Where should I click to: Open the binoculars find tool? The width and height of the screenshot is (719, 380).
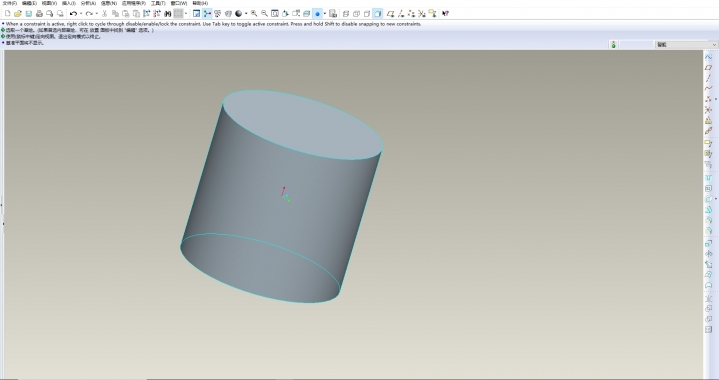(x=167, y=14)
